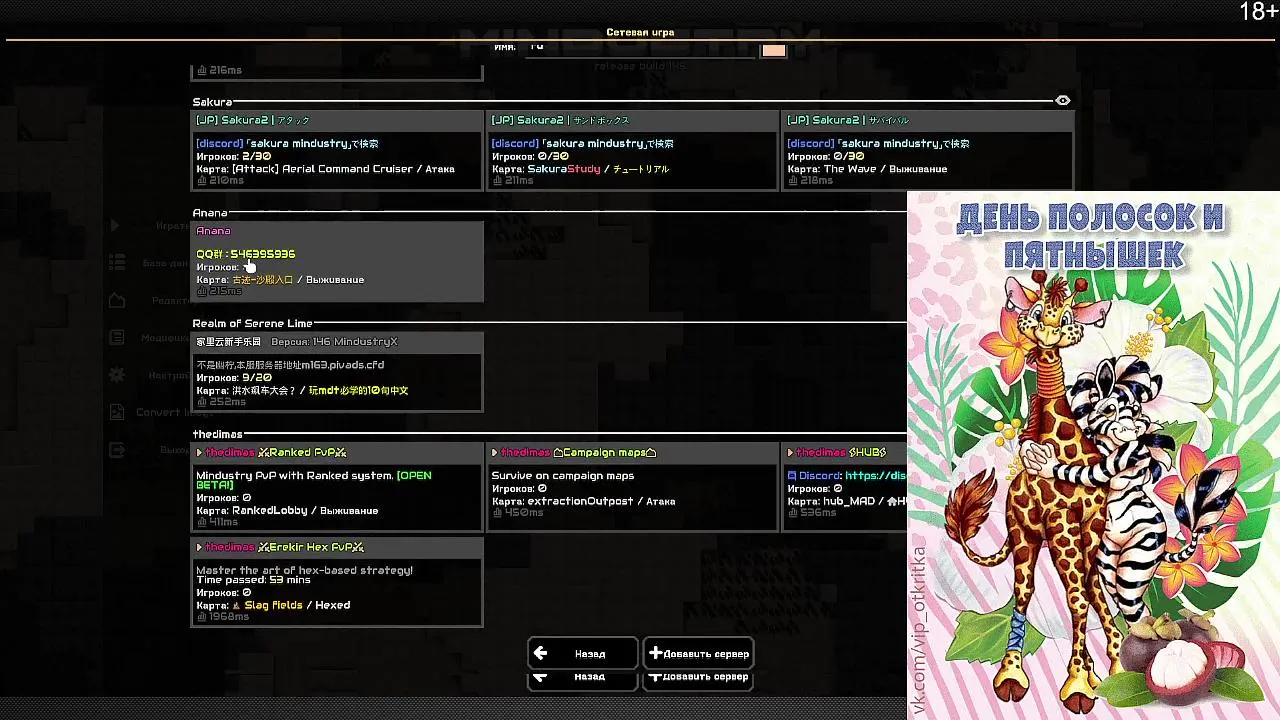Screen dimensions: 1280x720
Task: Click the Anana group heading
Action: [x=210, y=213]
